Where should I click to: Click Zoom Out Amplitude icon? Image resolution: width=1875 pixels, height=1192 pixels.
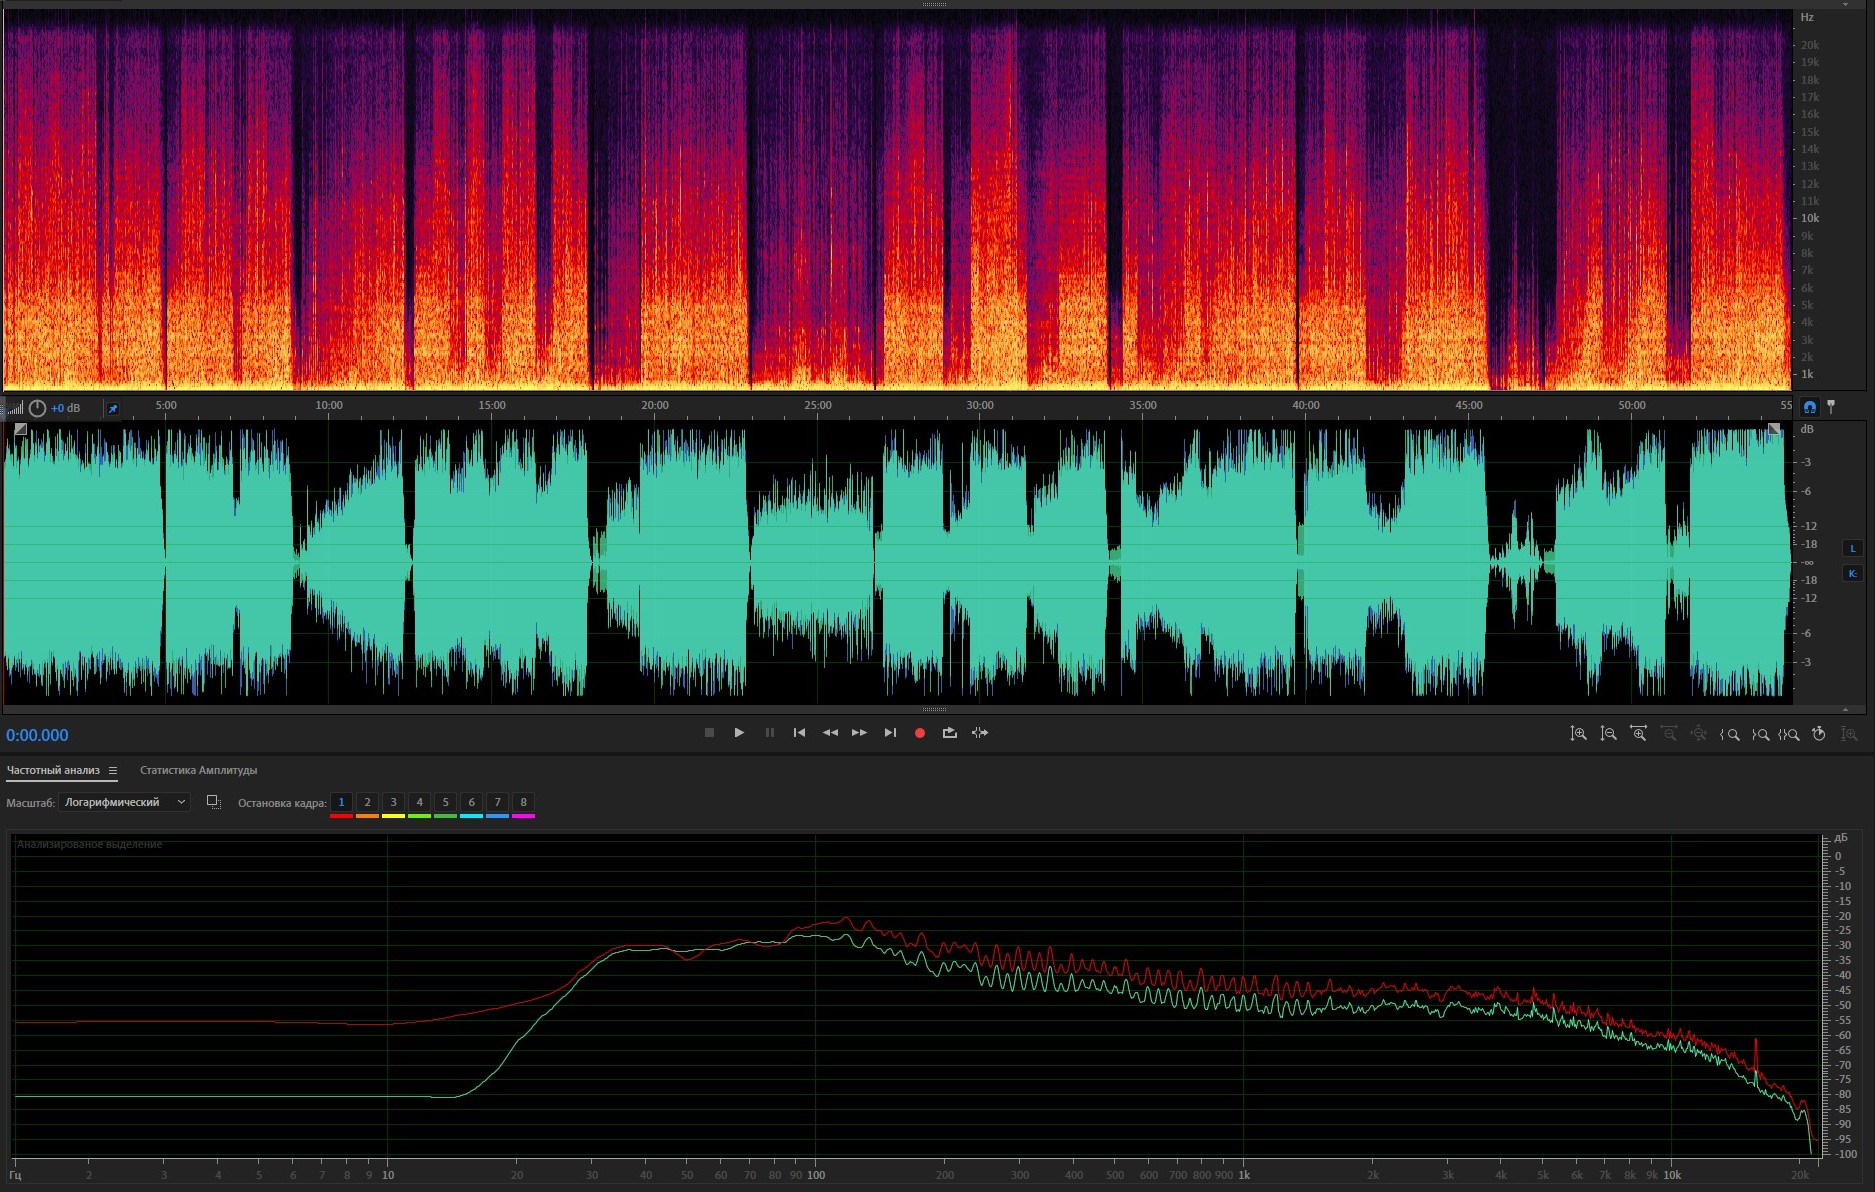click(1608, 734)
